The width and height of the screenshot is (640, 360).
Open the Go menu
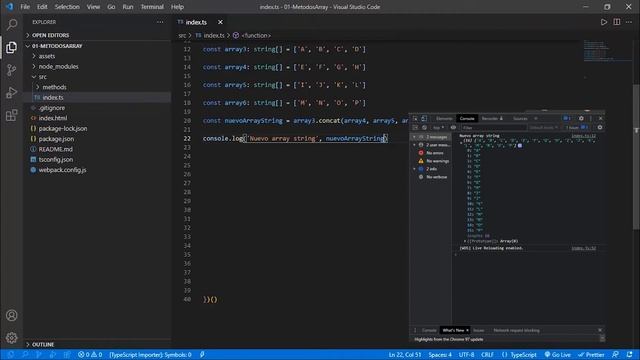coord(111,7)
